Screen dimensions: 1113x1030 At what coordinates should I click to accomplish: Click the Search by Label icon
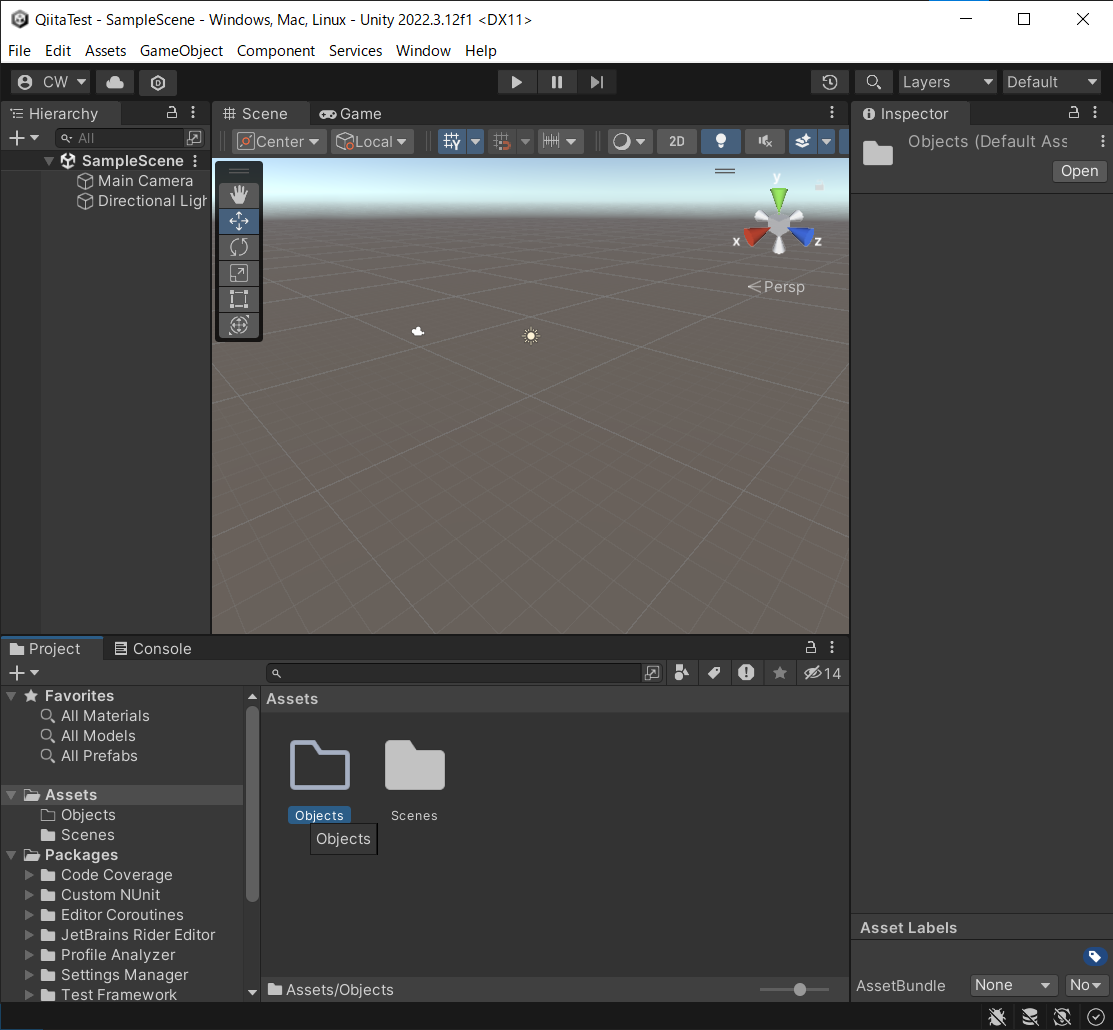pos(714,673)
